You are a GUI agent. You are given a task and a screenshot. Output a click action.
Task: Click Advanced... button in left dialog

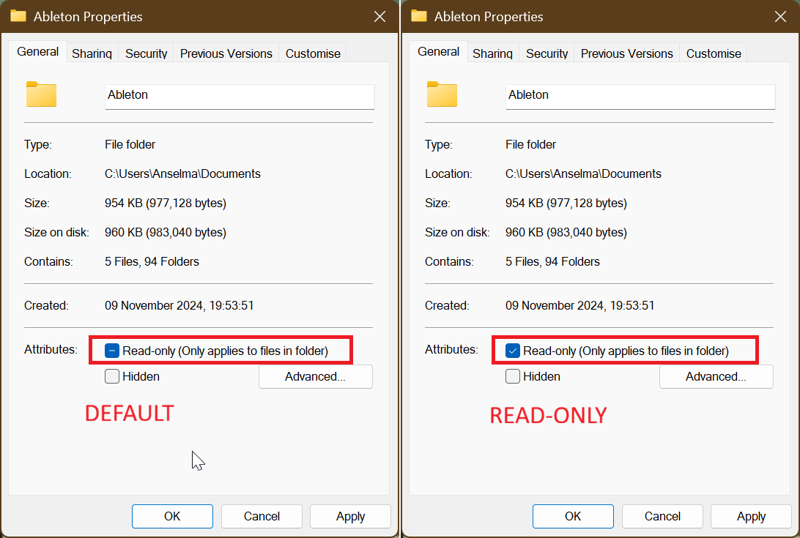coord(315,377)
